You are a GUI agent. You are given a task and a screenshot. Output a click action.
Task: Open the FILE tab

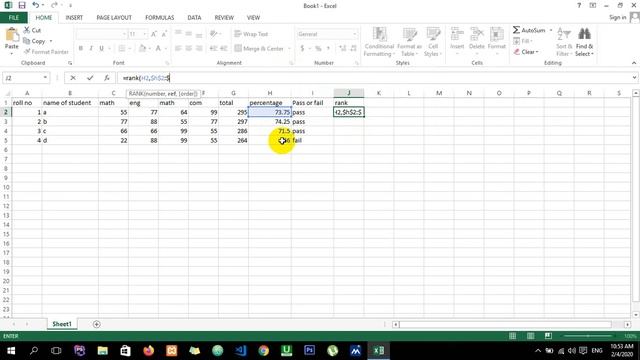pyautogui.click(x=13, y=18)
